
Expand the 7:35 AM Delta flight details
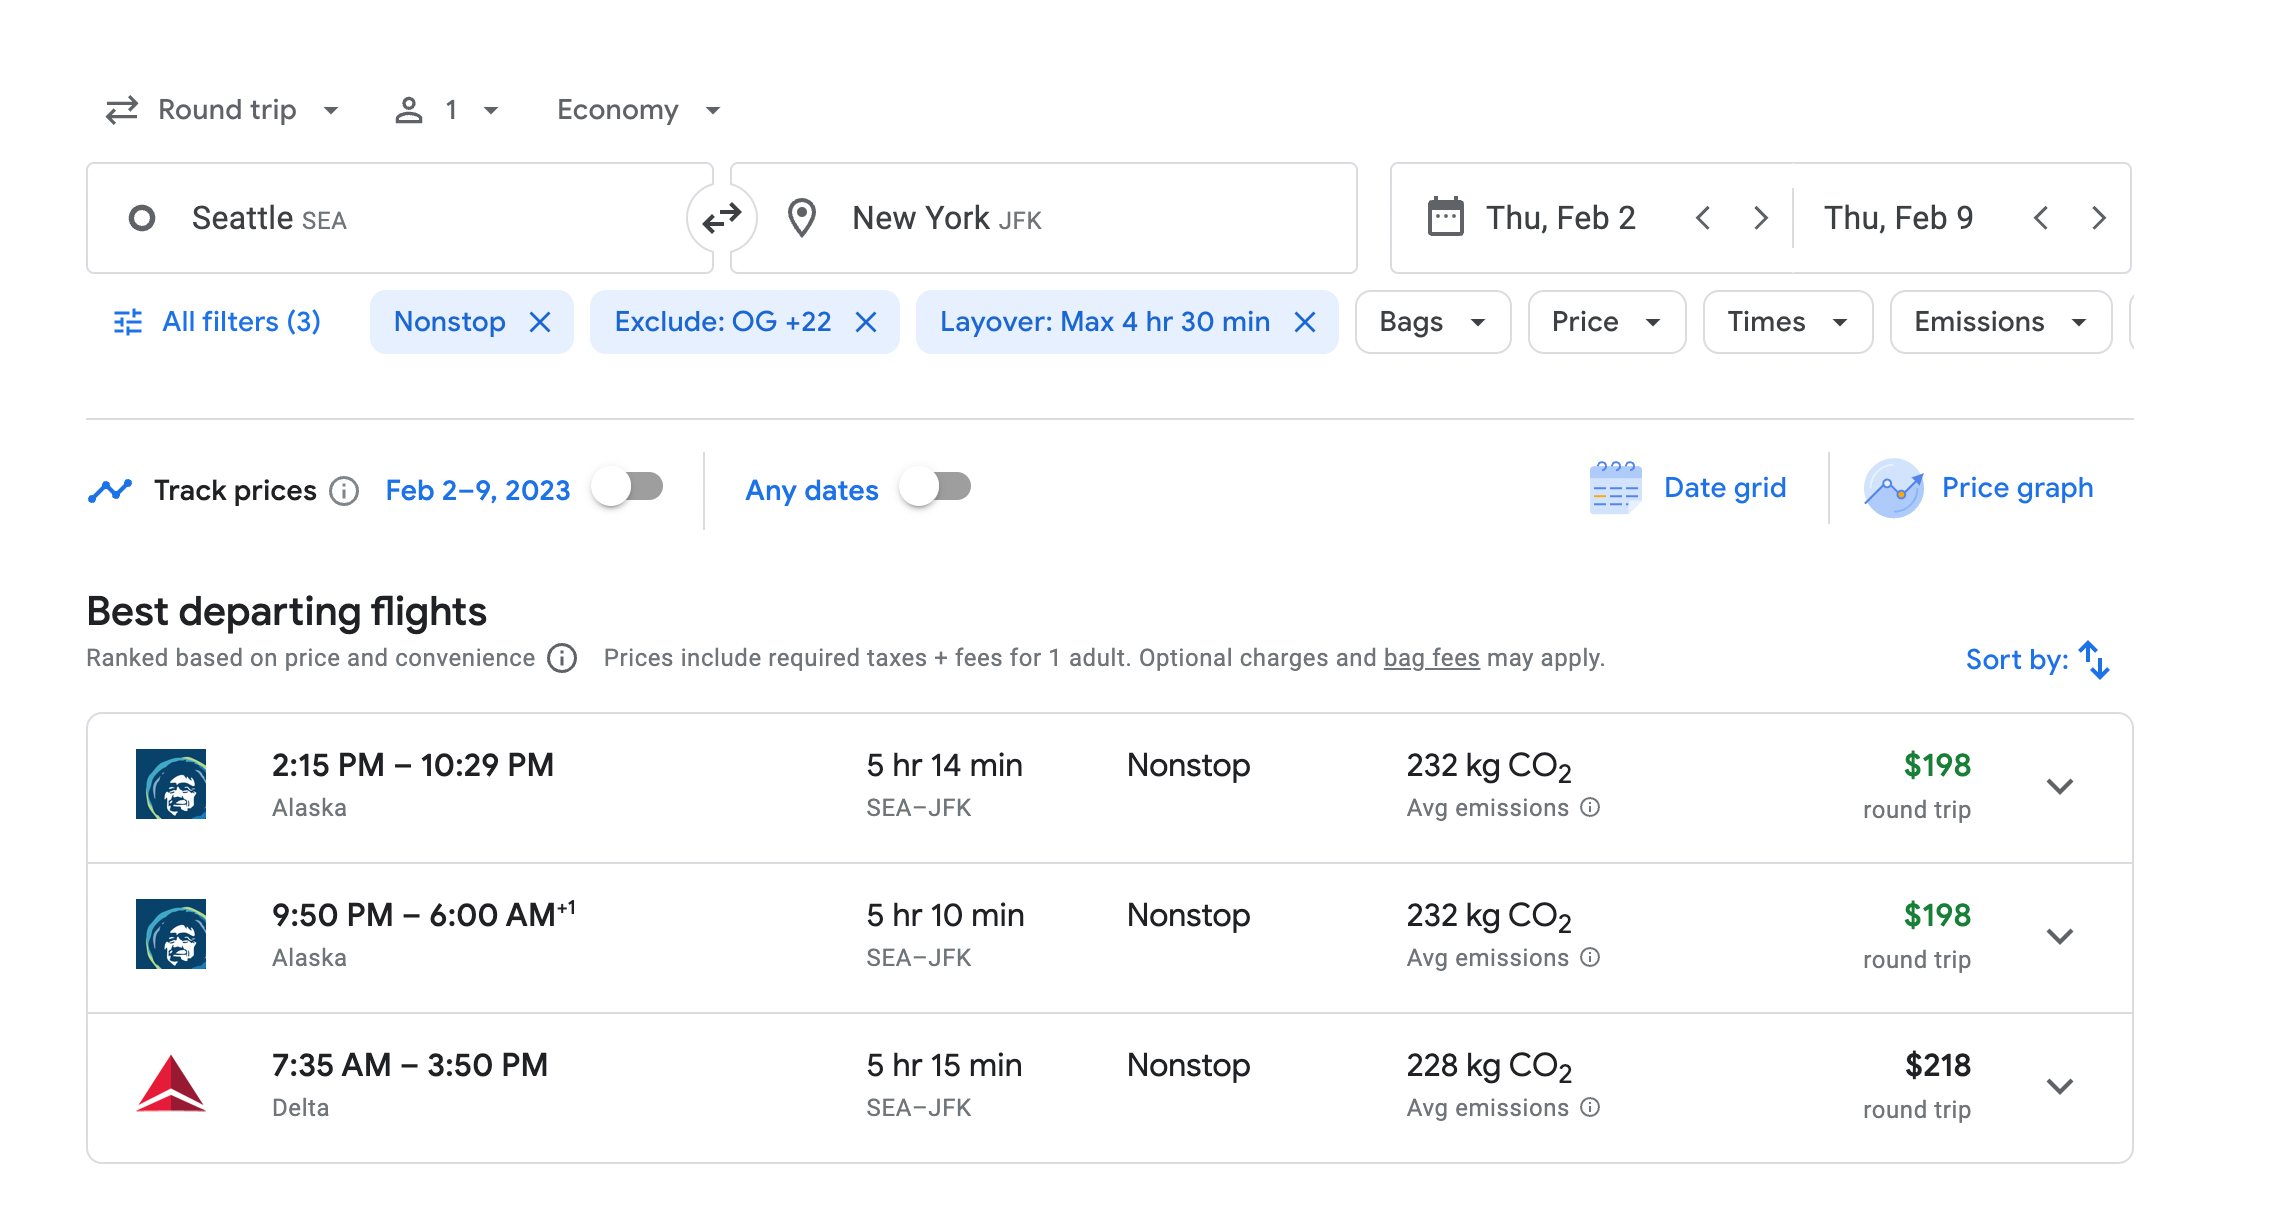(x=2059, y=1086)
